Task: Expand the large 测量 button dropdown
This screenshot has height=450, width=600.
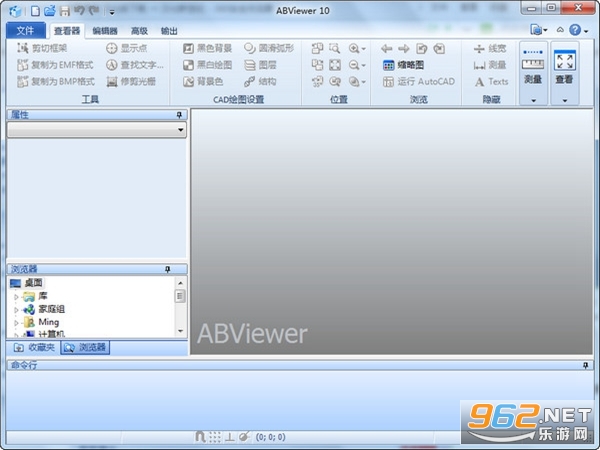Action: tap(533, 101)
